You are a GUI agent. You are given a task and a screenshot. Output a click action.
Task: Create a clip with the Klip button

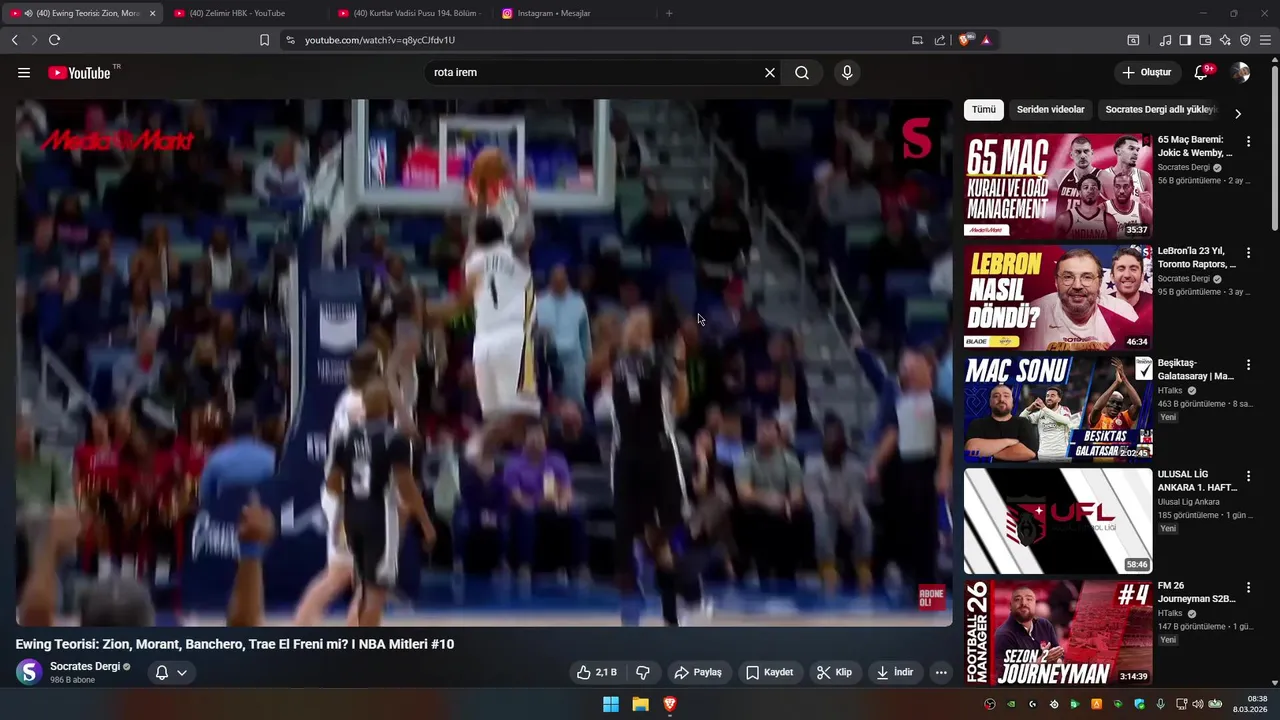[834, 672]
